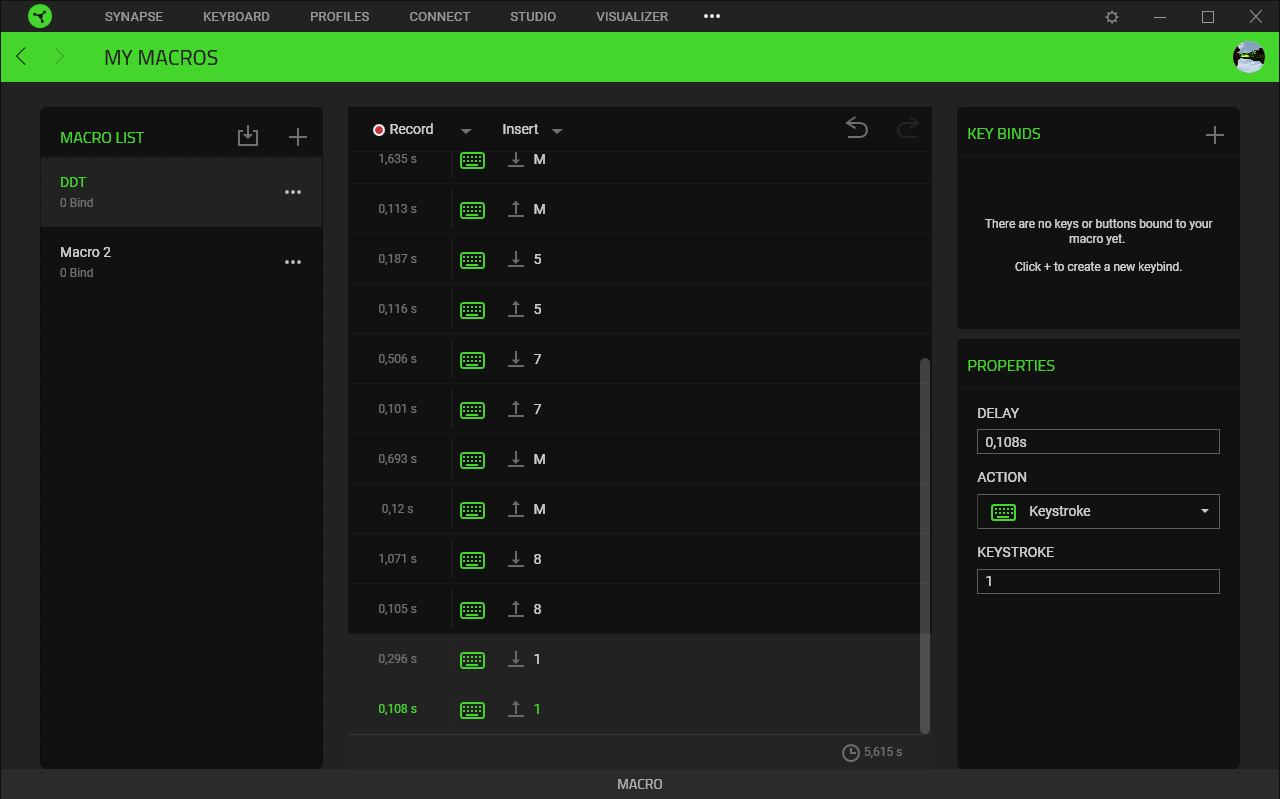Open Macro 2 options ellipsis

(293, 262)
